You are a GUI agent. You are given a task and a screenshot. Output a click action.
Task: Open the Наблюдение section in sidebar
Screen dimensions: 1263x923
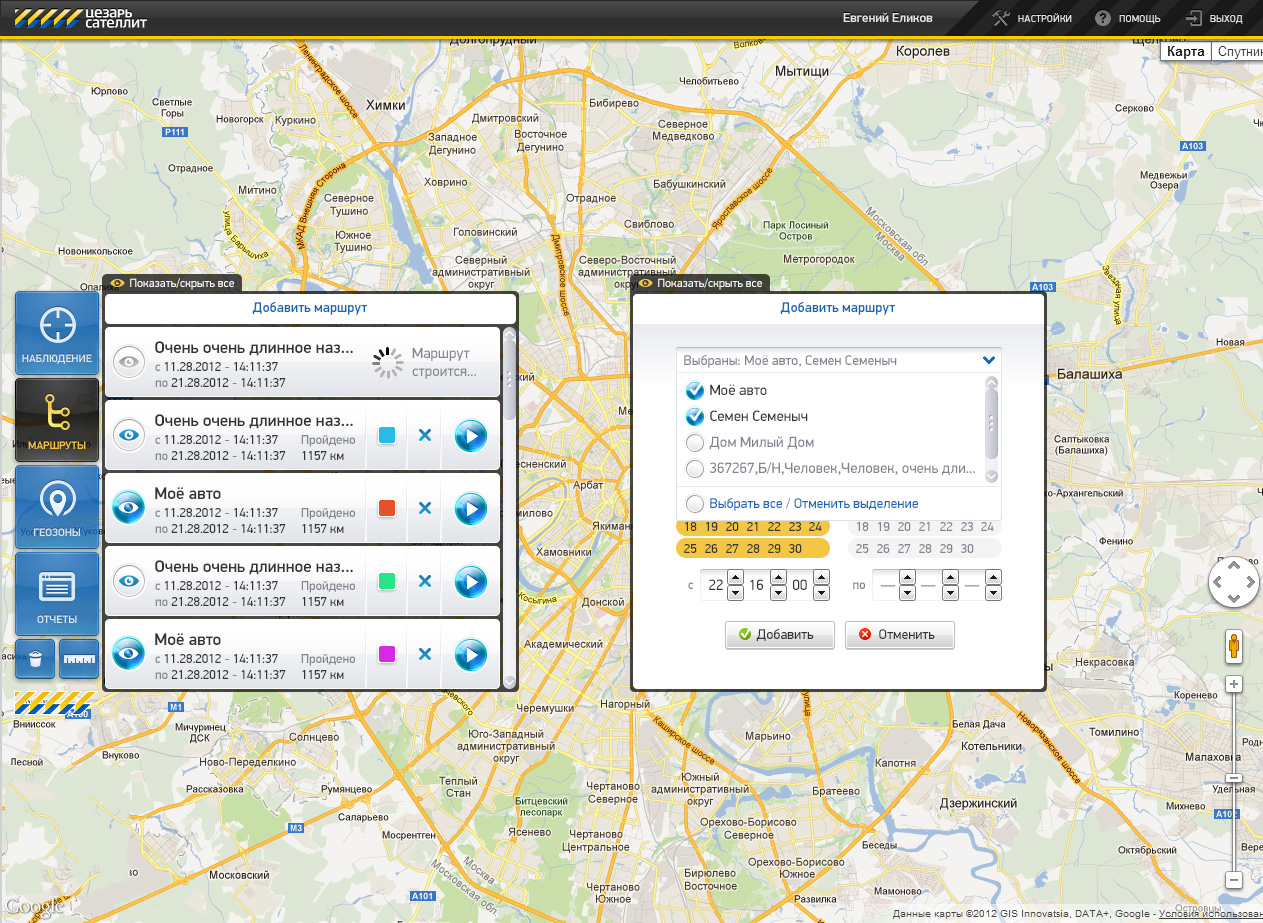pyautogui.click(x=57, y=333)
